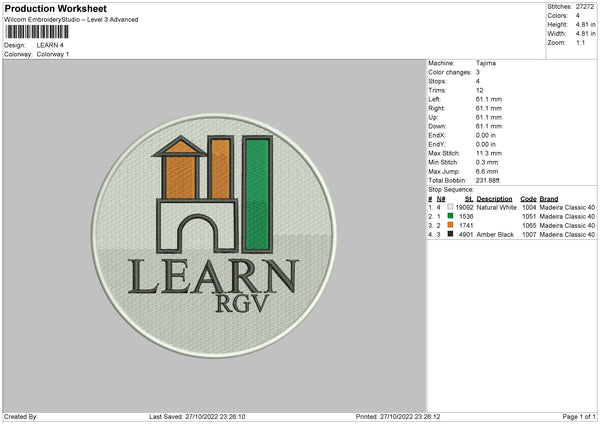Click the 'St.' column header
600x424 pixels.
click(x=469, y=199)
